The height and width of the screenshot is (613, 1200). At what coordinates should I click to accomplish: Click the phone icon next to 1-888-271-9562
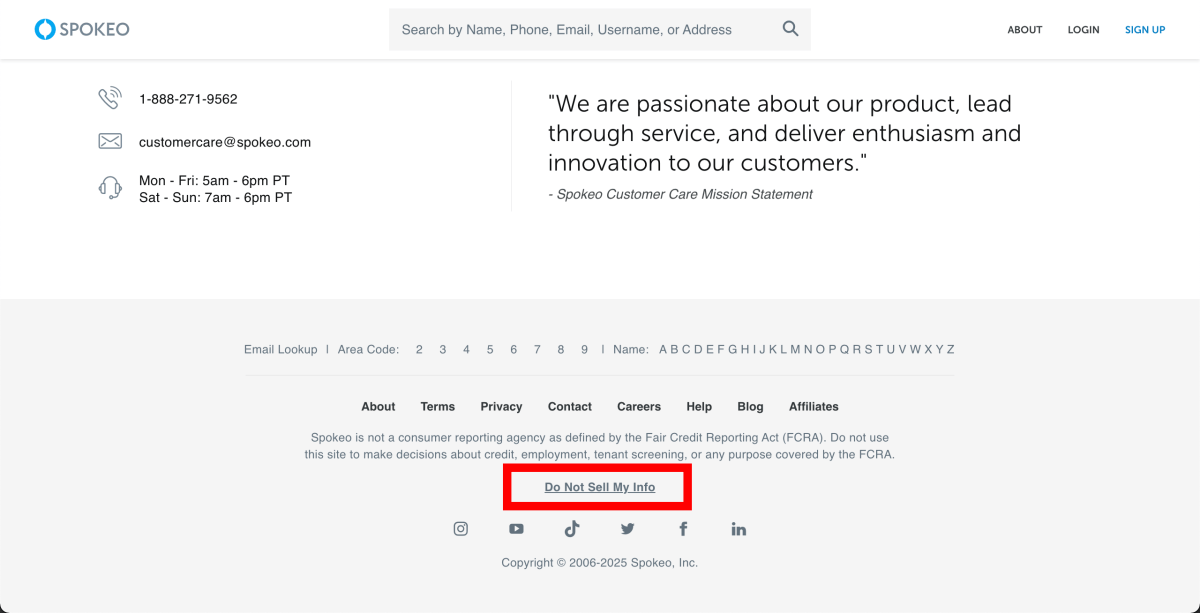110,98
